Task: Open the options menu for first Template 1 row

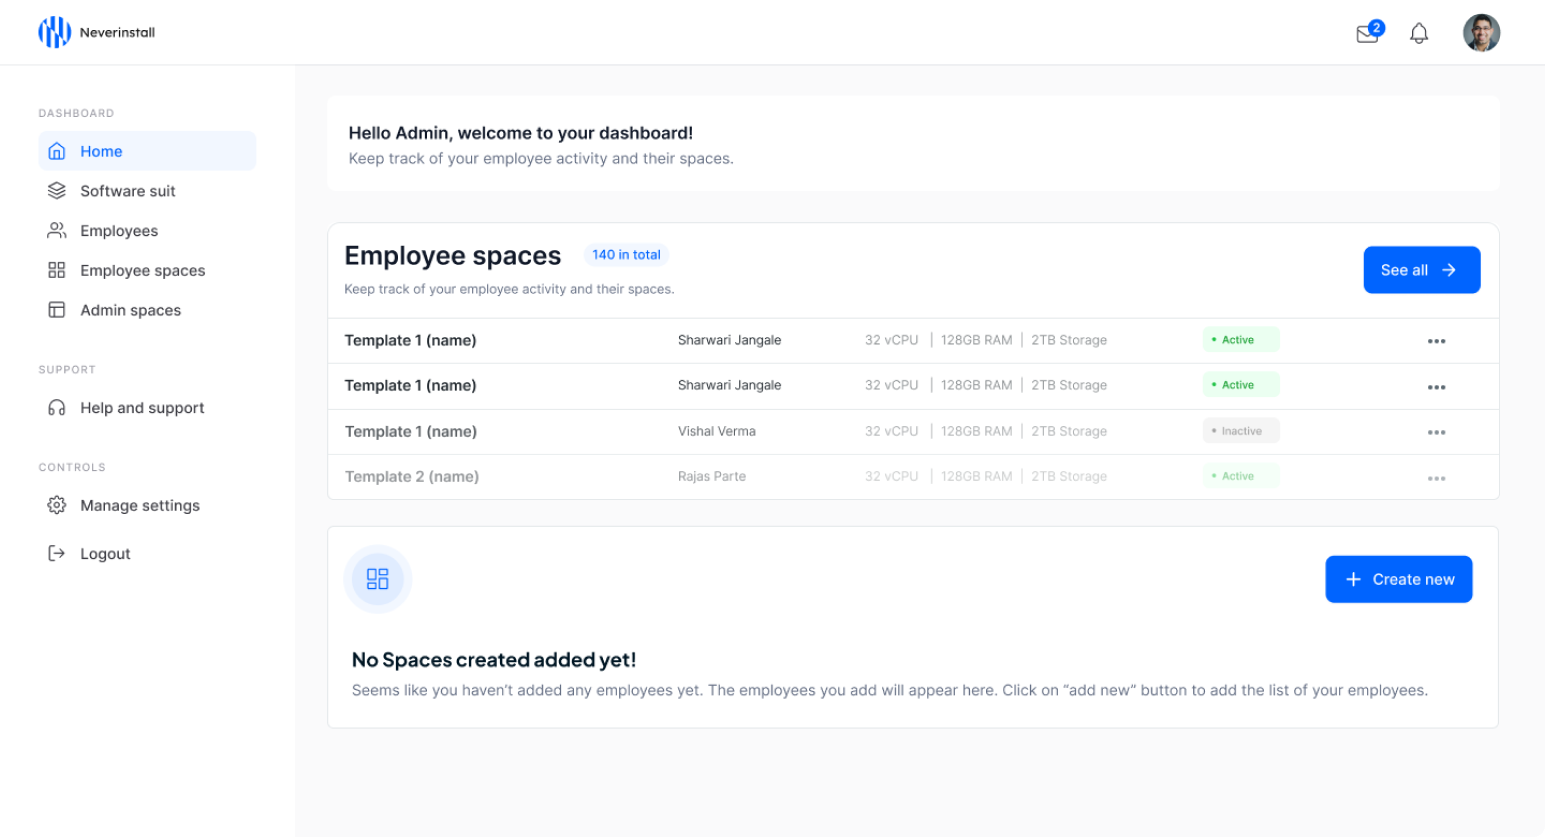Action: click(x=1436, y=341)
